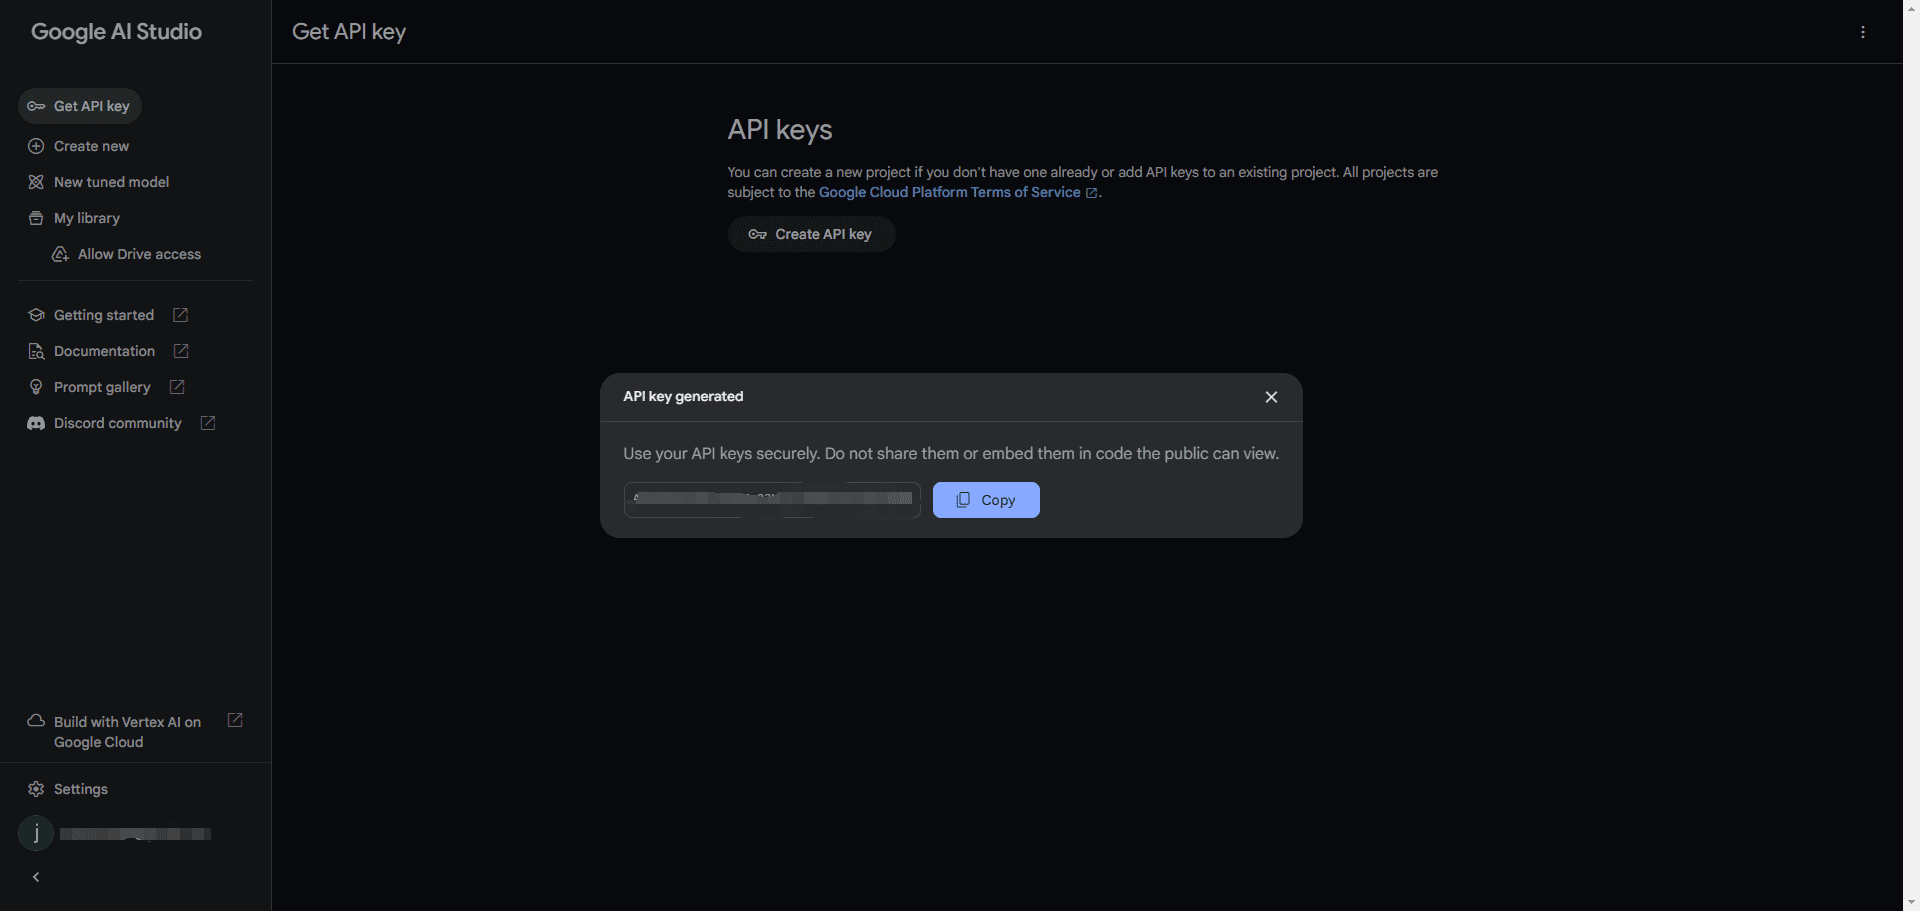Viewport: 1920px width, 911px height.
Task: Click the Documentation page icon
Action: click(x=36, y=351)
